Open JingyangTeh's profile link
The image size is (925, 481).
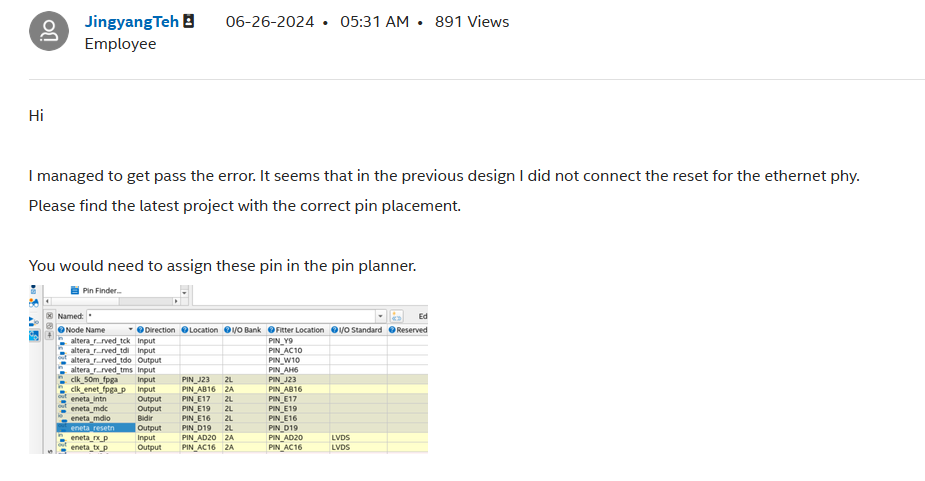click(131, 22)
